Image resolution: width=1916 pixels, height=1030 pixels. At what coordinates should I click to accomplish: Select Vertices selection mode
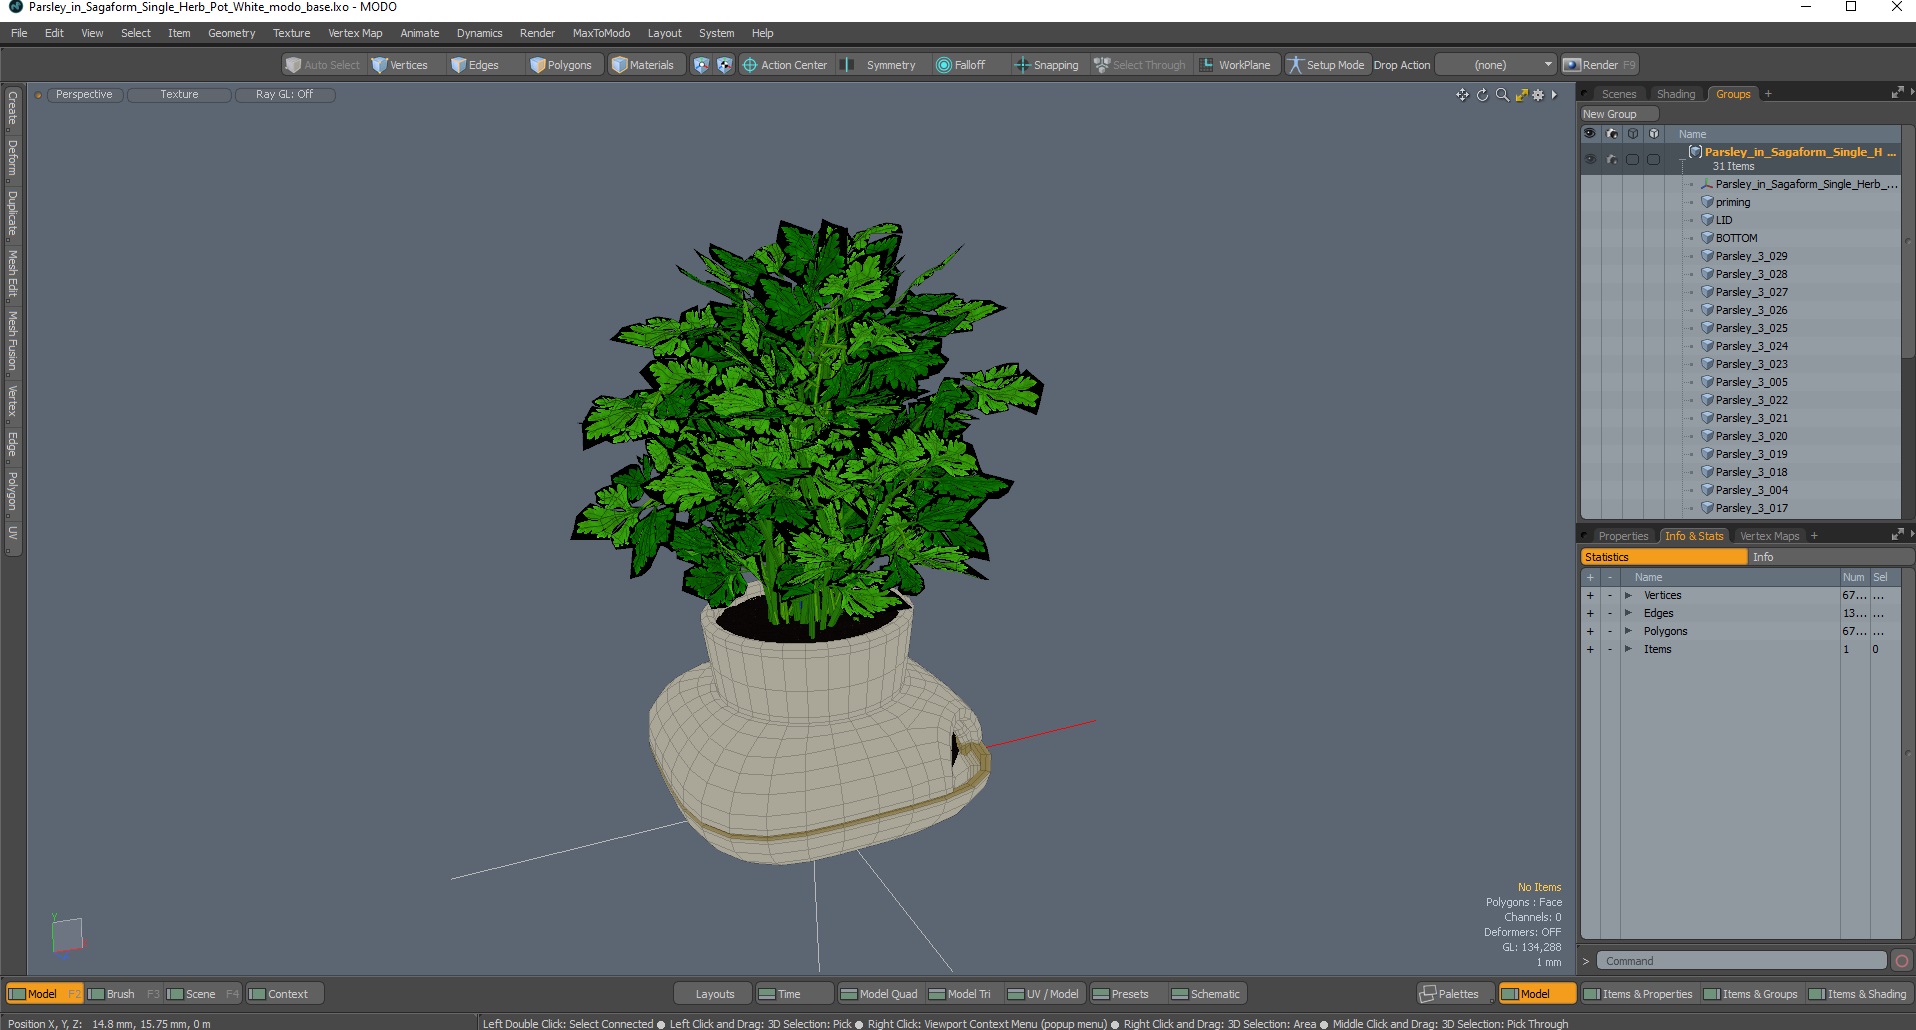click(x=400, y=65)
